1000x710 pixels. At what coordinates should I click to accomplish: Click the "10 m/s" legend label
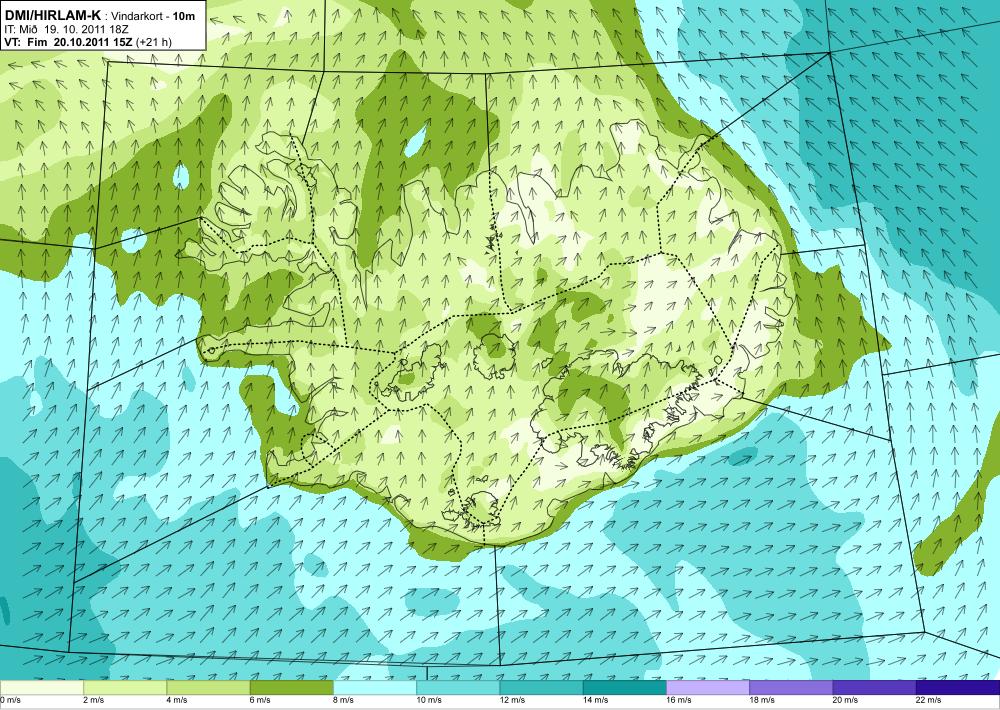429,700
